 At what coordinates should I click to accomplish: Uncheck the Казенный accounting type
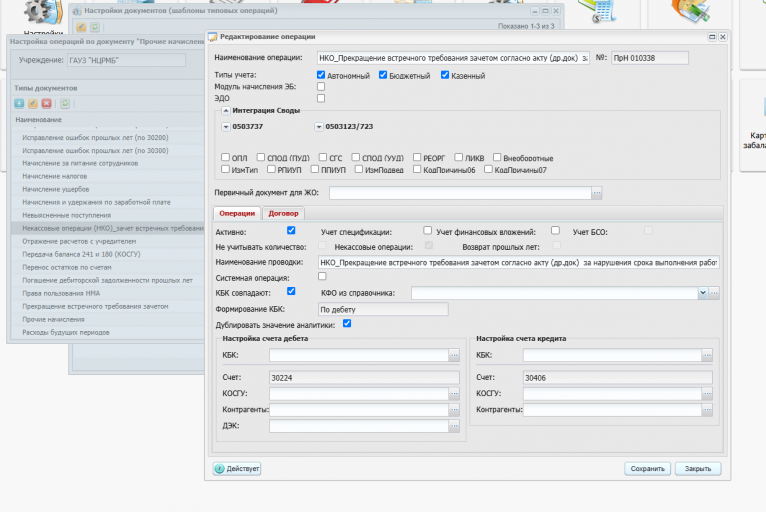coord(445,75)
